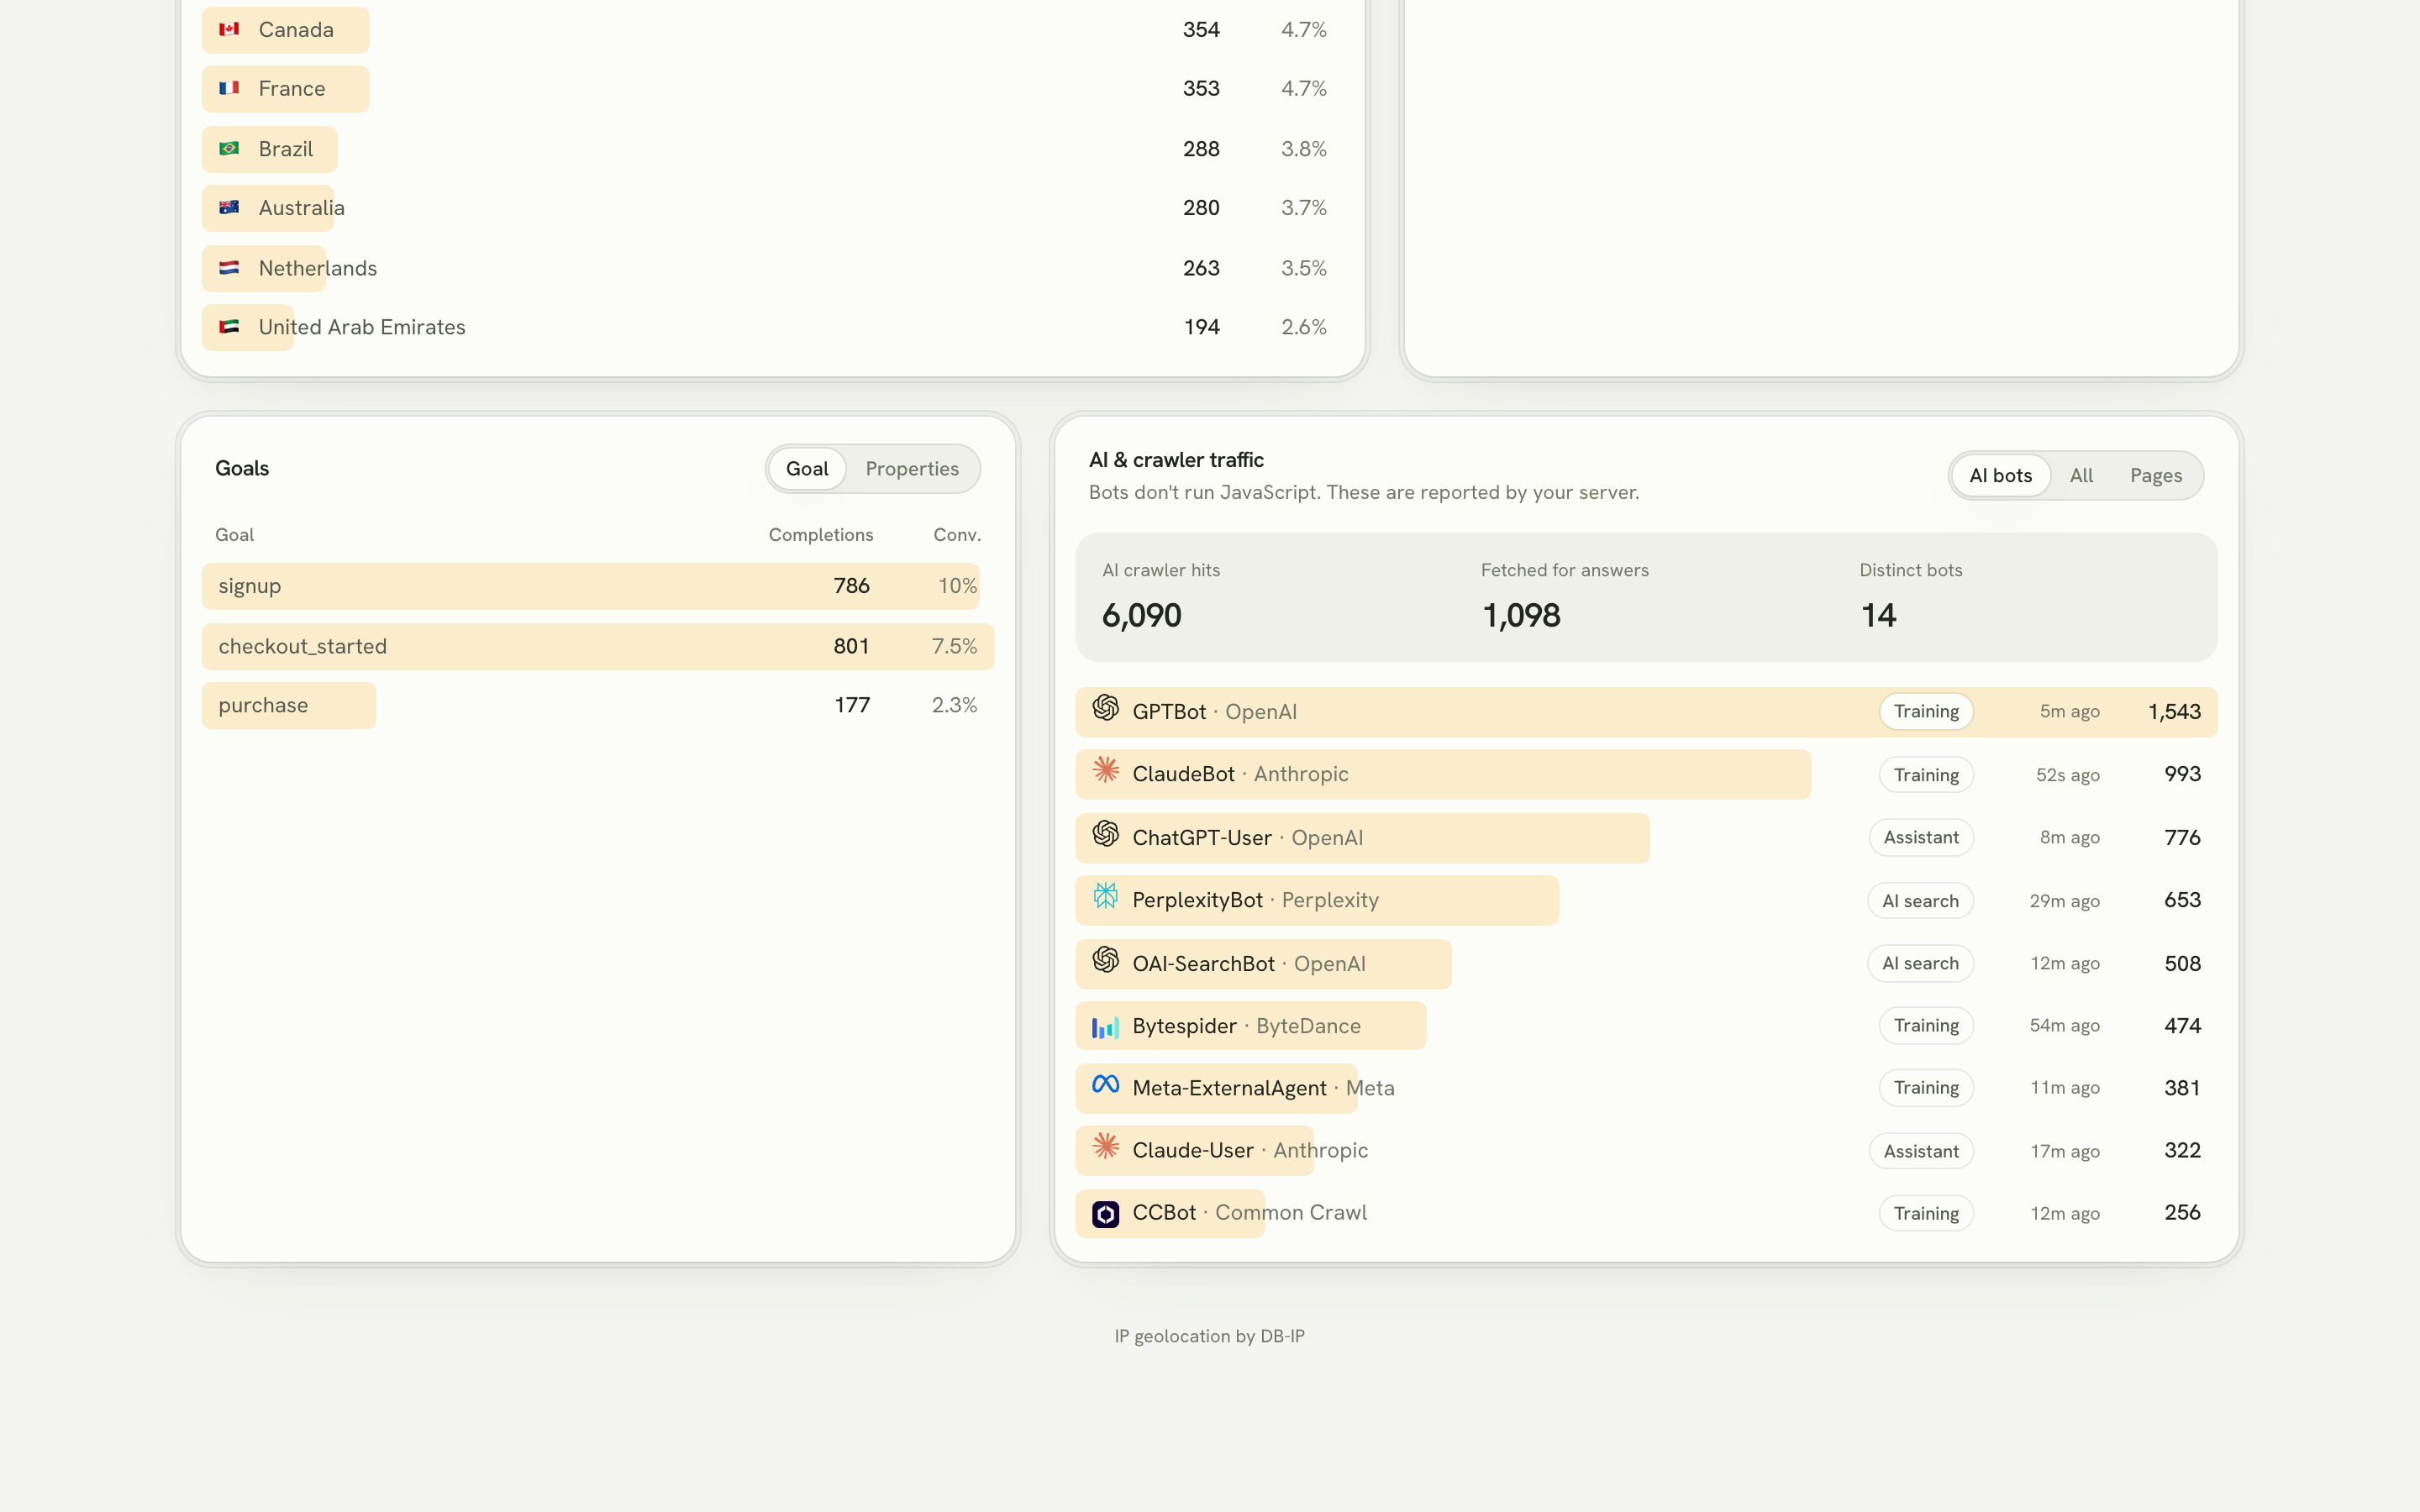Filter by Australia country row
This screenshot has width=2420, height=1512.
[773, 208]
